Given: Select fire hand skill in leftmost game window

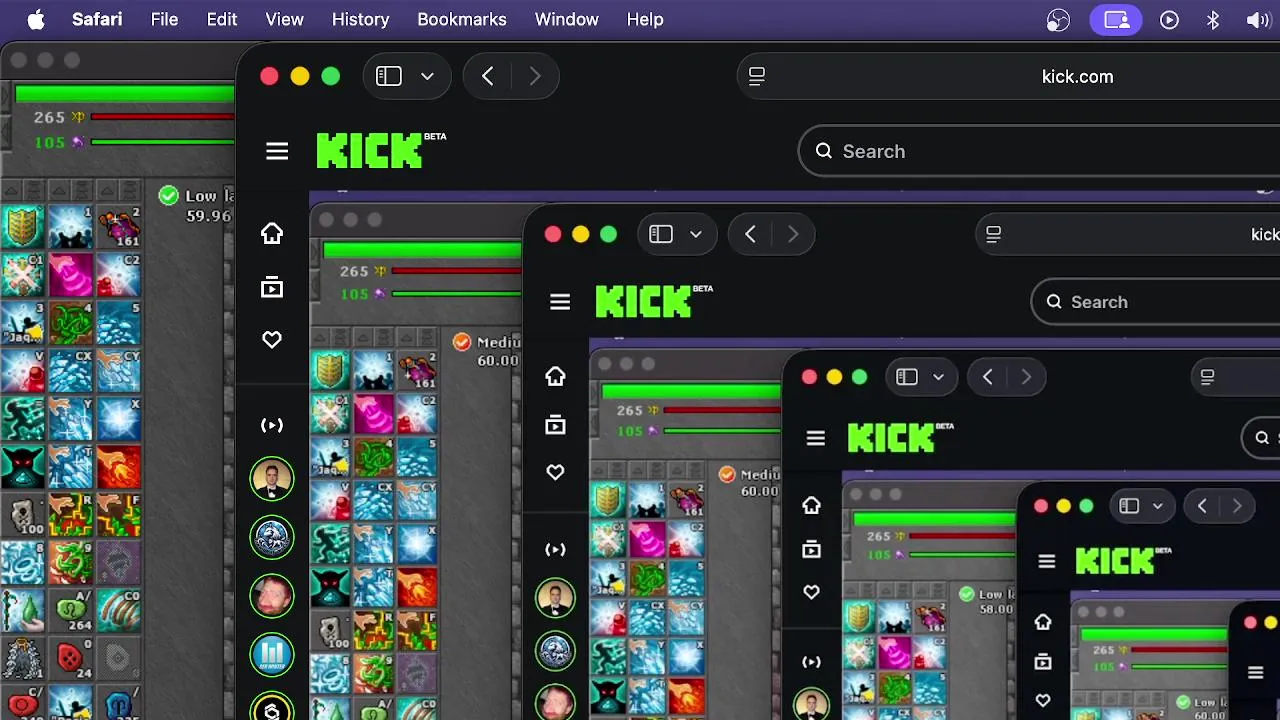Looking at the screenshot, I should click(118, 467).
